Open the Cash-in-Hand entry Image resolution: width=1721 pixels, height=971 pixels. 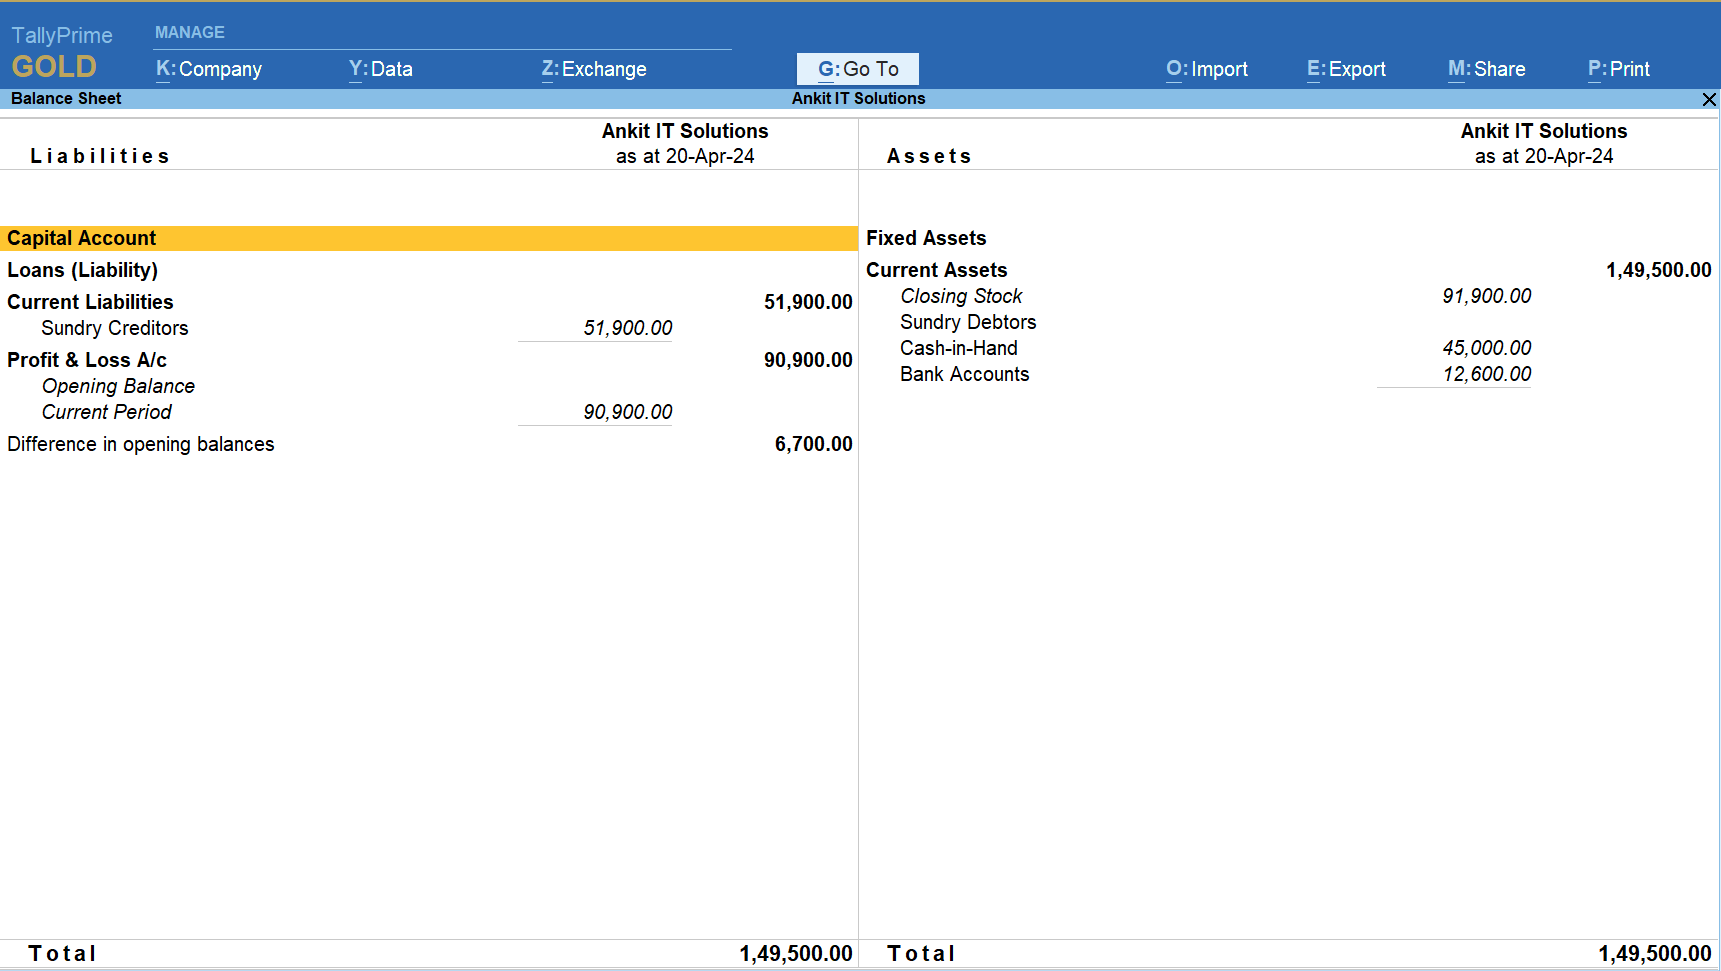pos(958,348)
